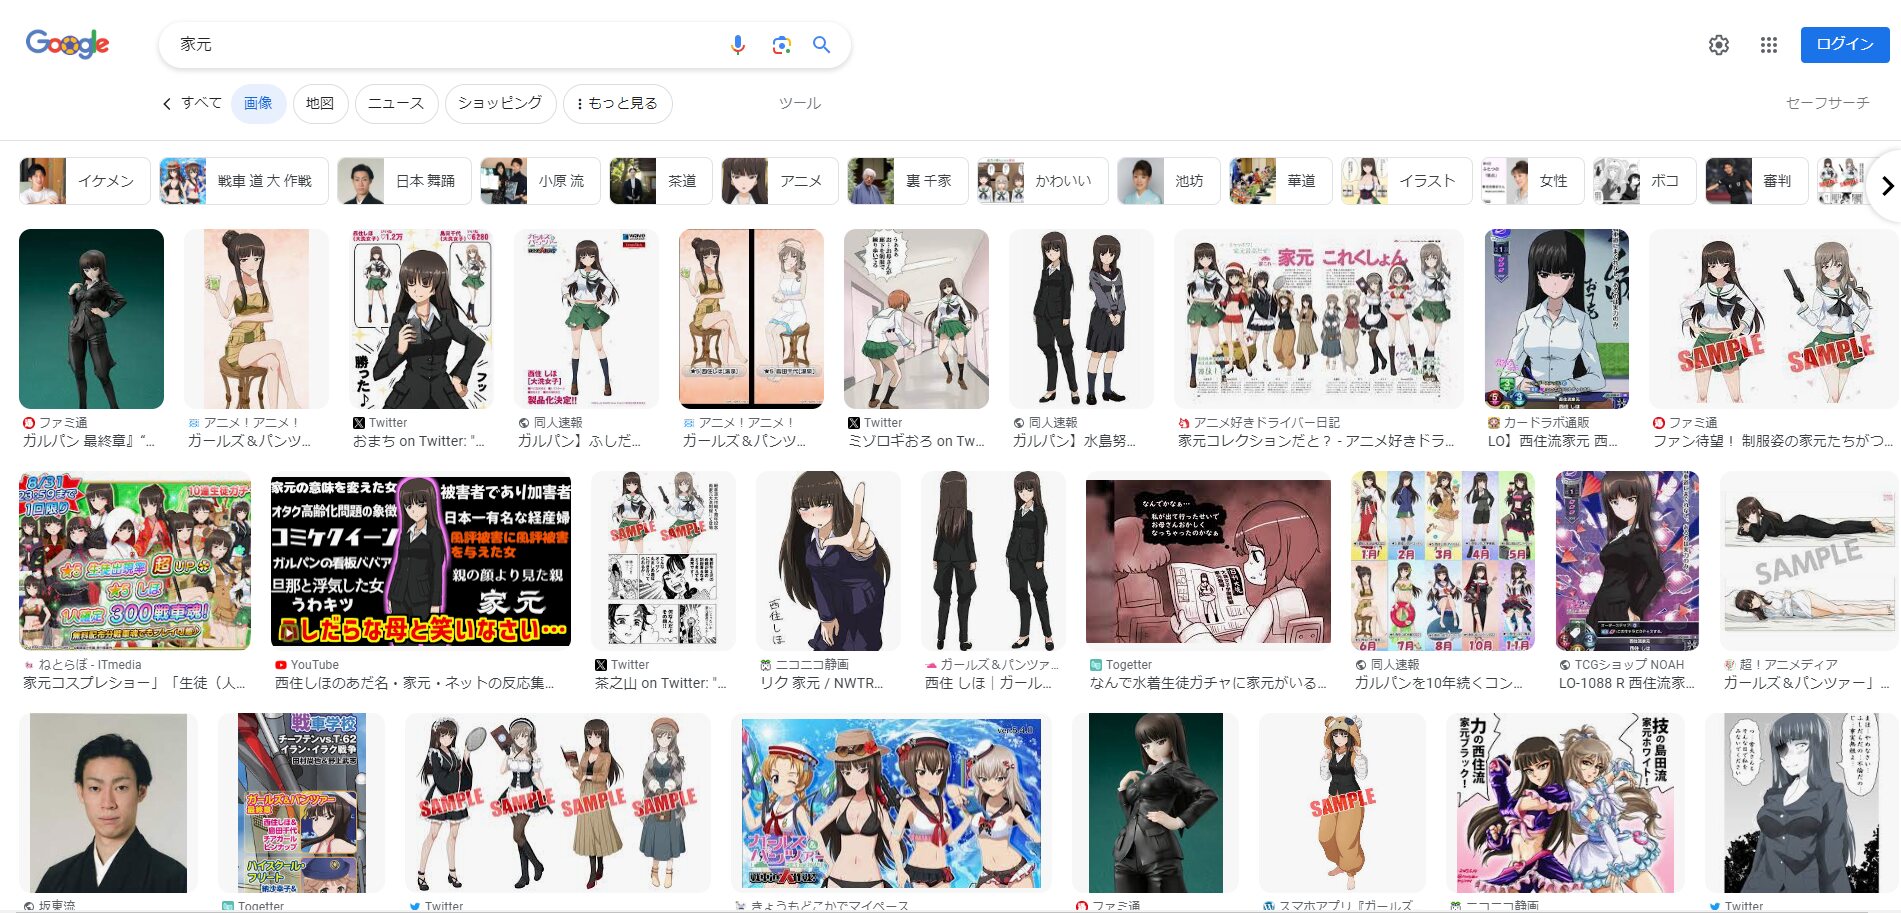
Task: Click the back chevron beside すべて
Action: [x=167, y=104]
